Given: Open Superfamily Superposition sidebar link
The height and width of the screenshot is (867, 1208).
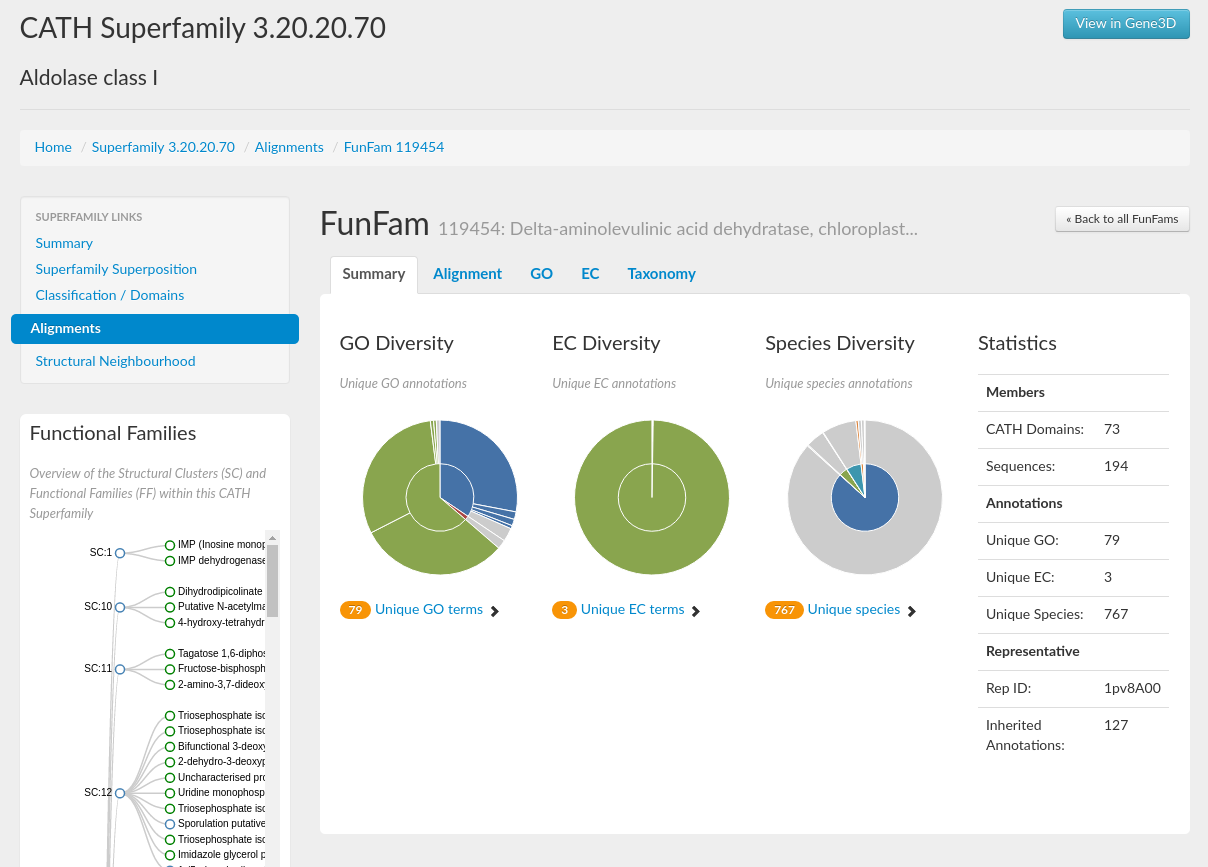Looking at the screenshot, I should [x=116, y=269].
